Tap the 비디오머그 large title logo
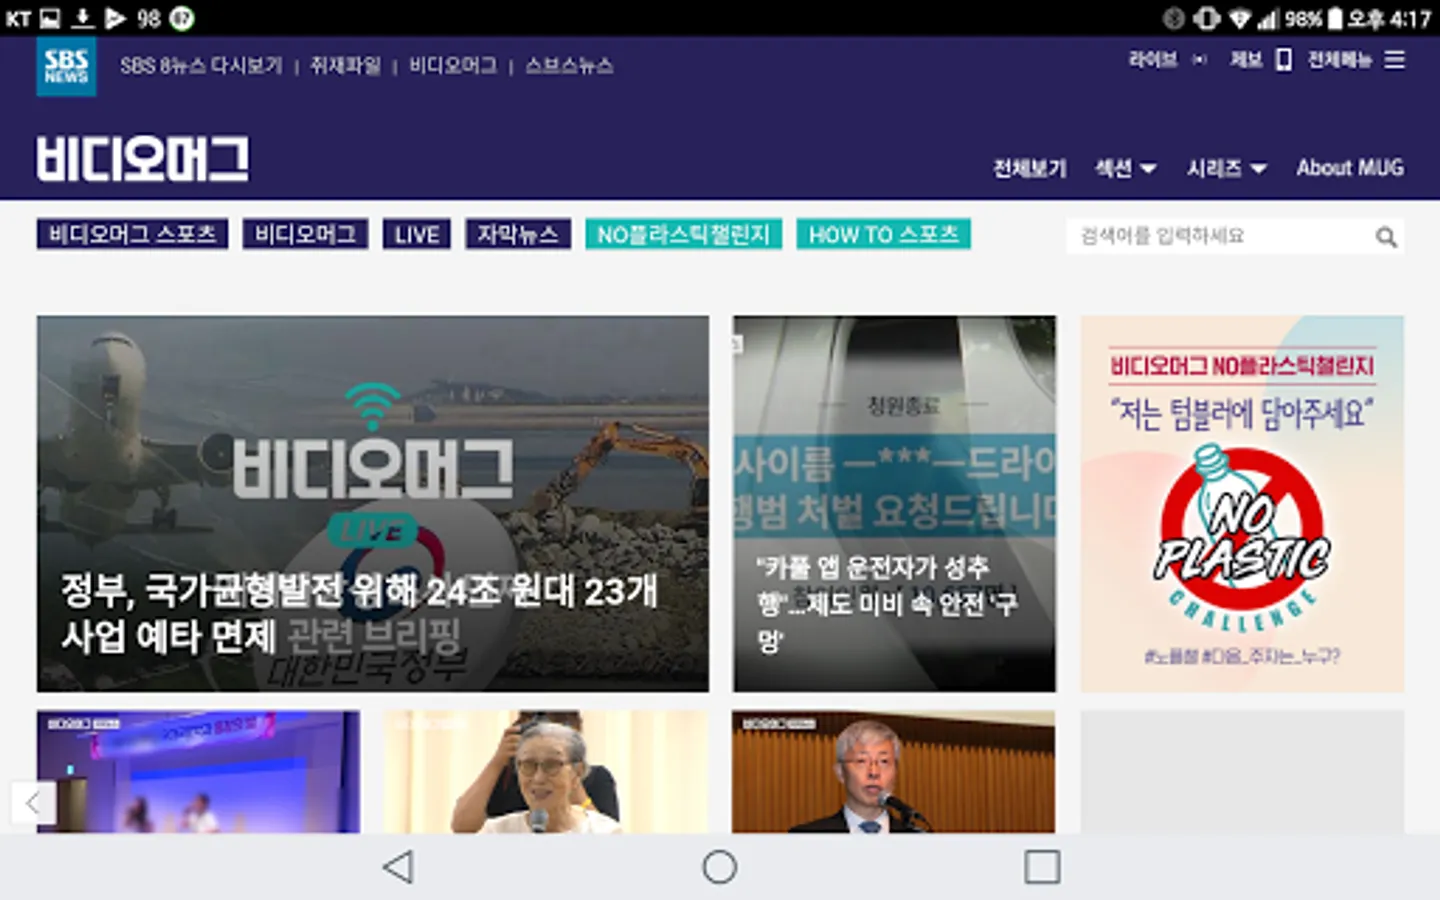 (143, 159)
